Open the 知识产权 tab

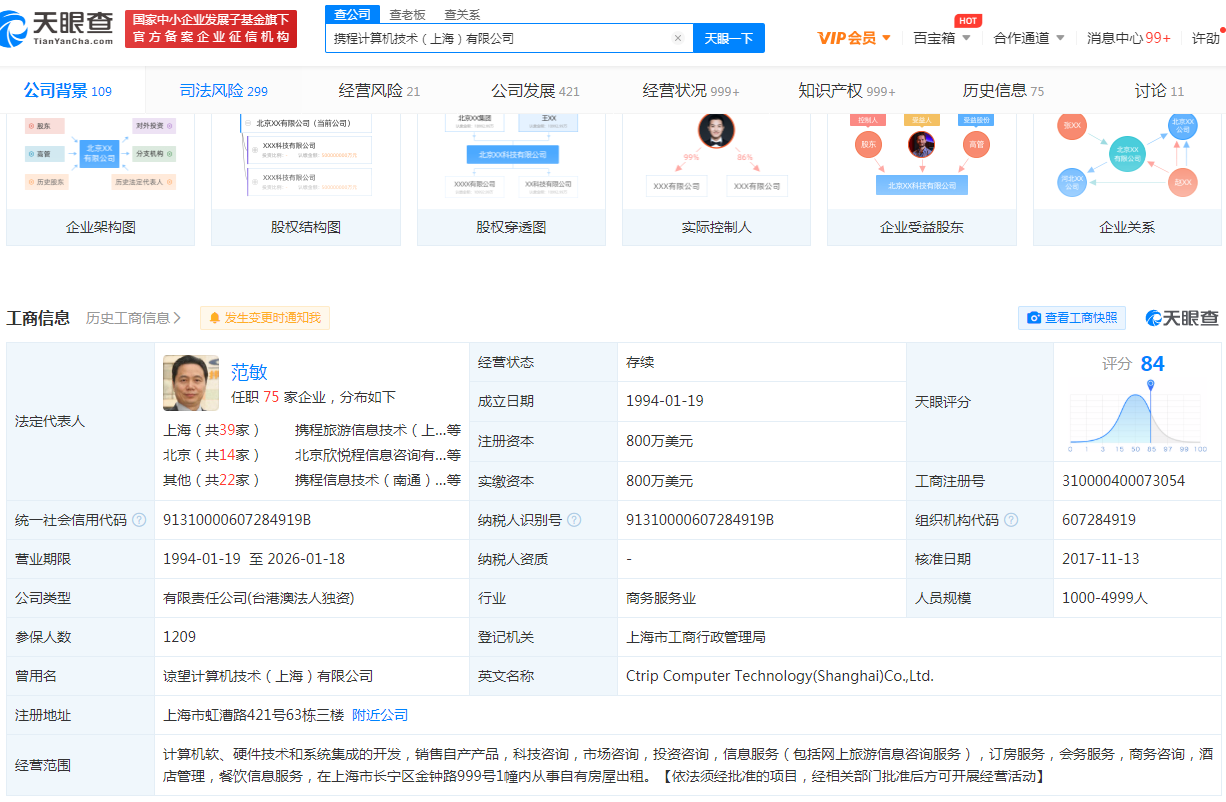click(847, 91)
